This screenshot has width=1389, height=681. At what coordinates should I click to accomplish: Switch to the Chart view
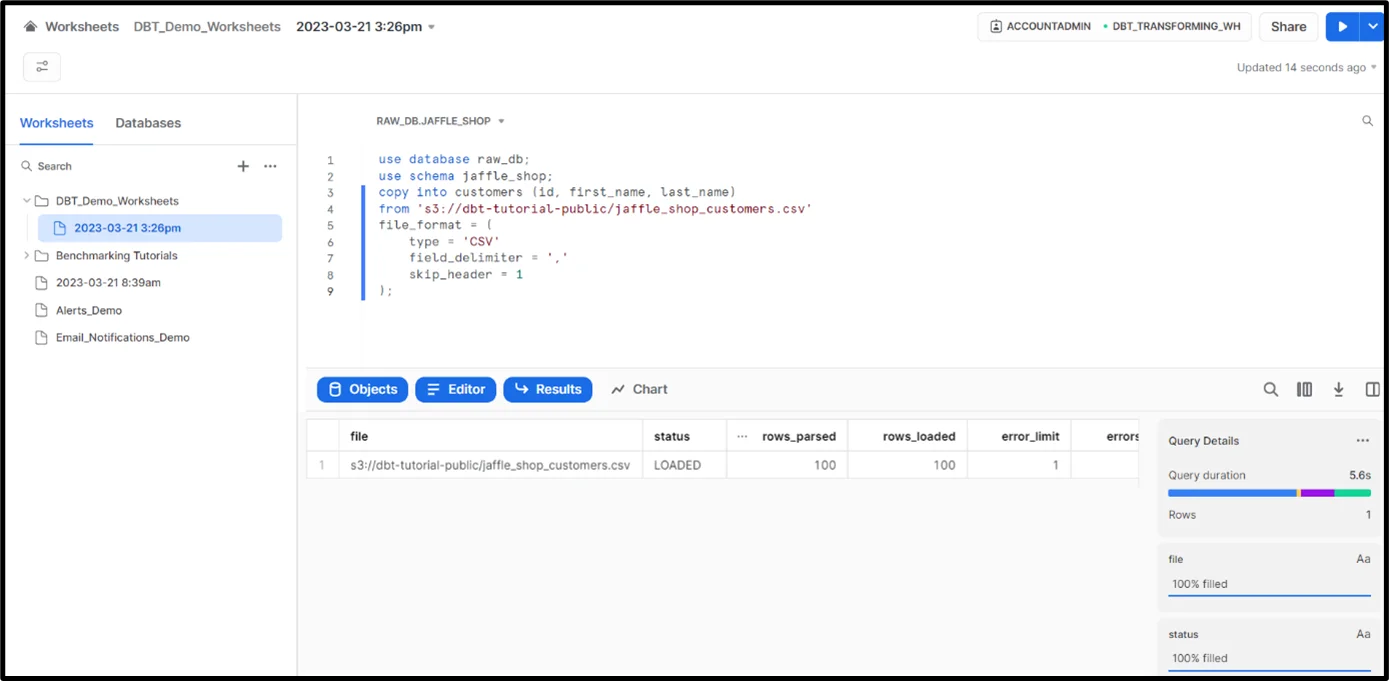click(x=639, y=390)
